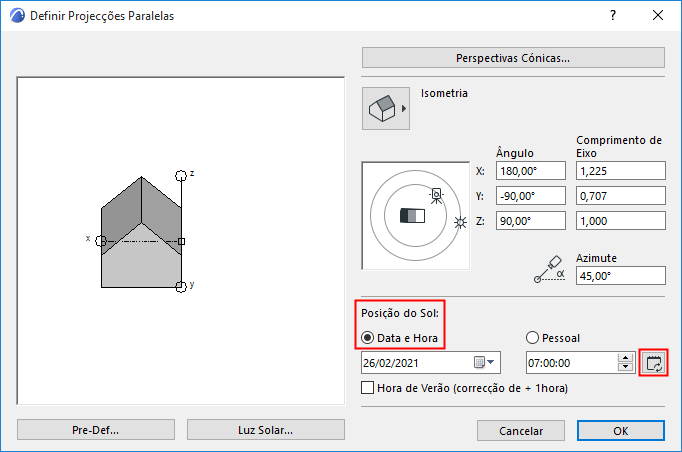The height and width of the screenshot is (452, 682).
Task: Click the Azimute value field
Action: point(620,275)
